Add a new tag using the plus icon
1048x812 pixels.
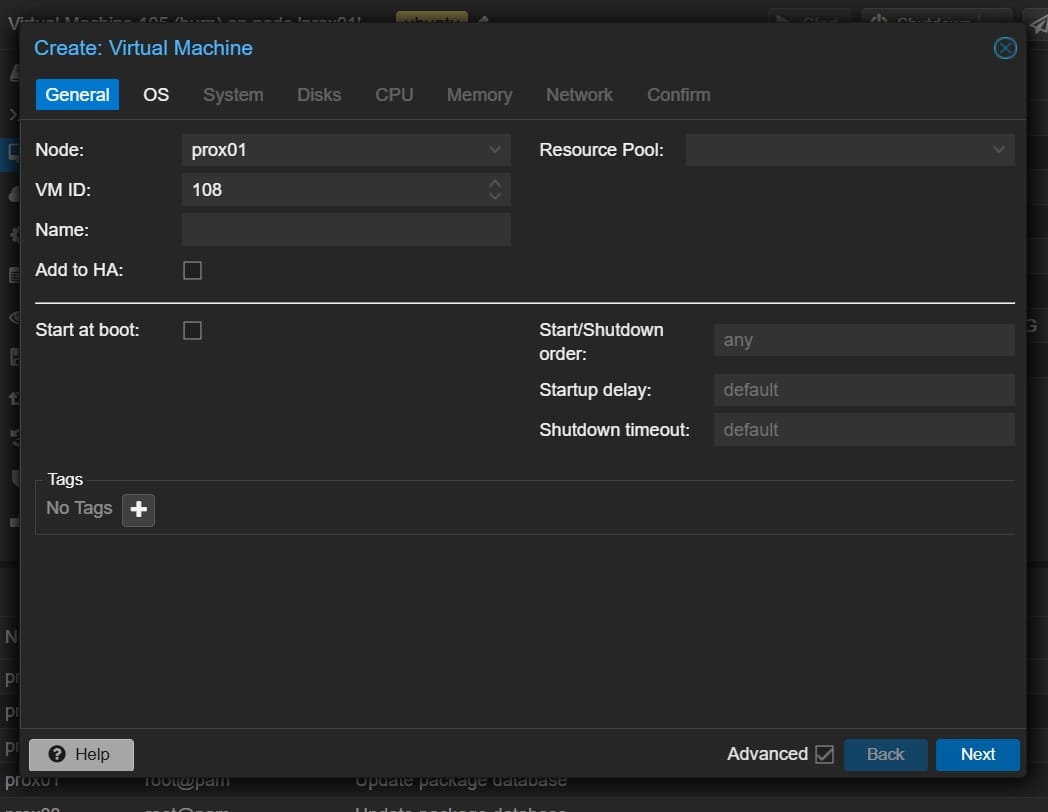pyautogui.click(x=138, y=510)
